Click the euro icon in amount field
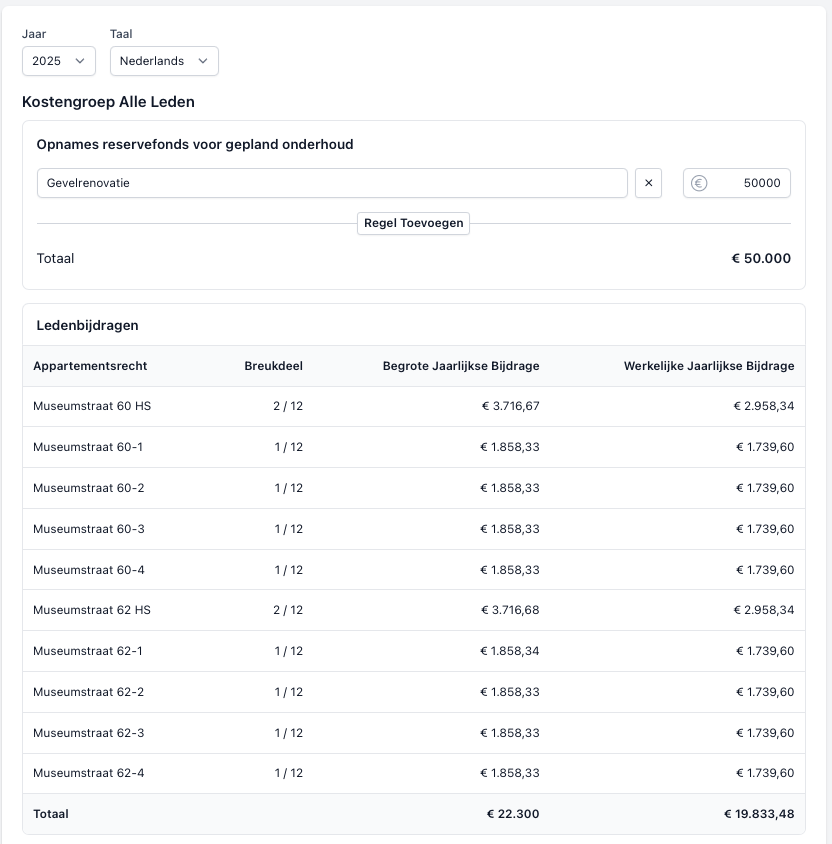The image size is (832, 844). pyautogui.click(x=699, y=183)
